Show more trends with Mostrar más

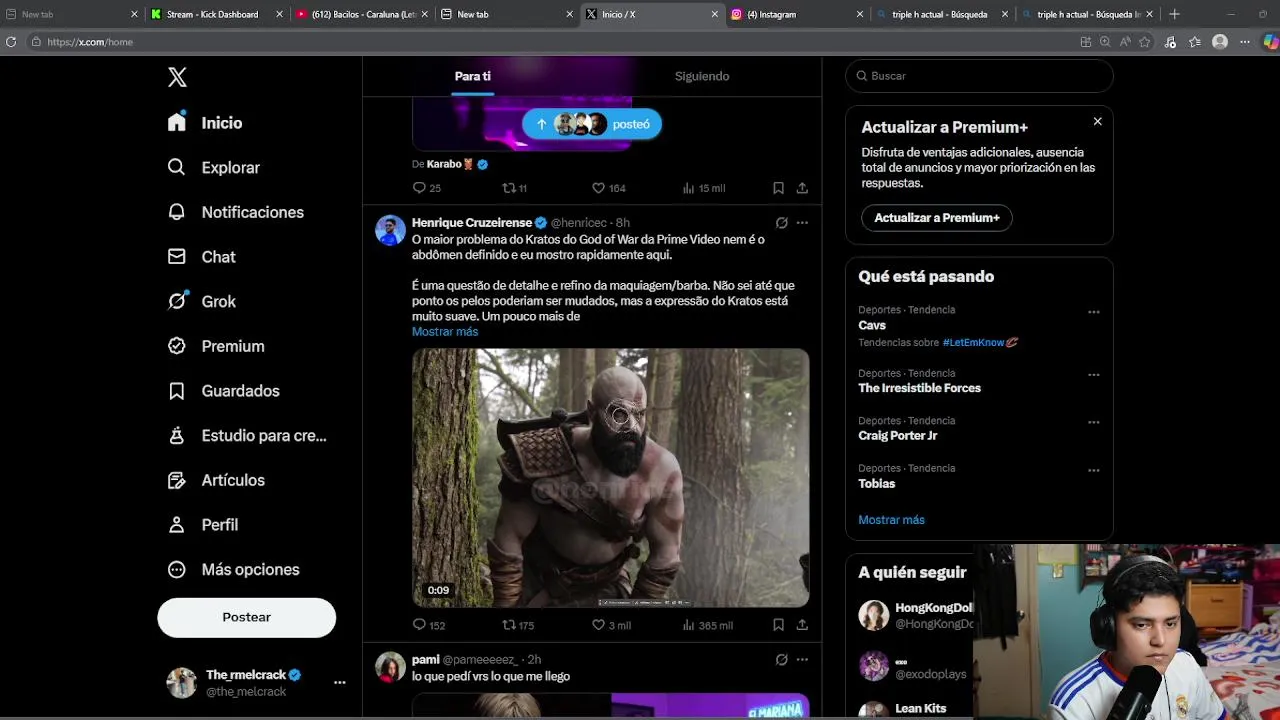pos(891,520)
